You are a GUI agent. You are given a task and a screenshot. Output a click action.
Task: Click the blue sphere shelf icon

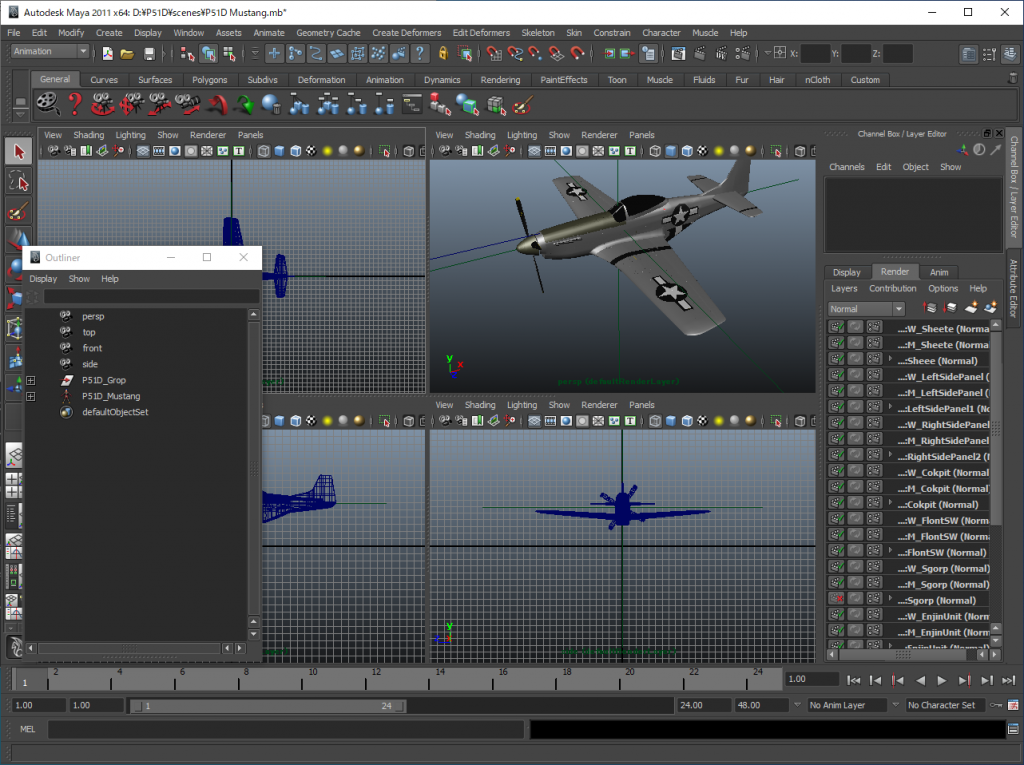pyautogui.click(x=270, y=104)
